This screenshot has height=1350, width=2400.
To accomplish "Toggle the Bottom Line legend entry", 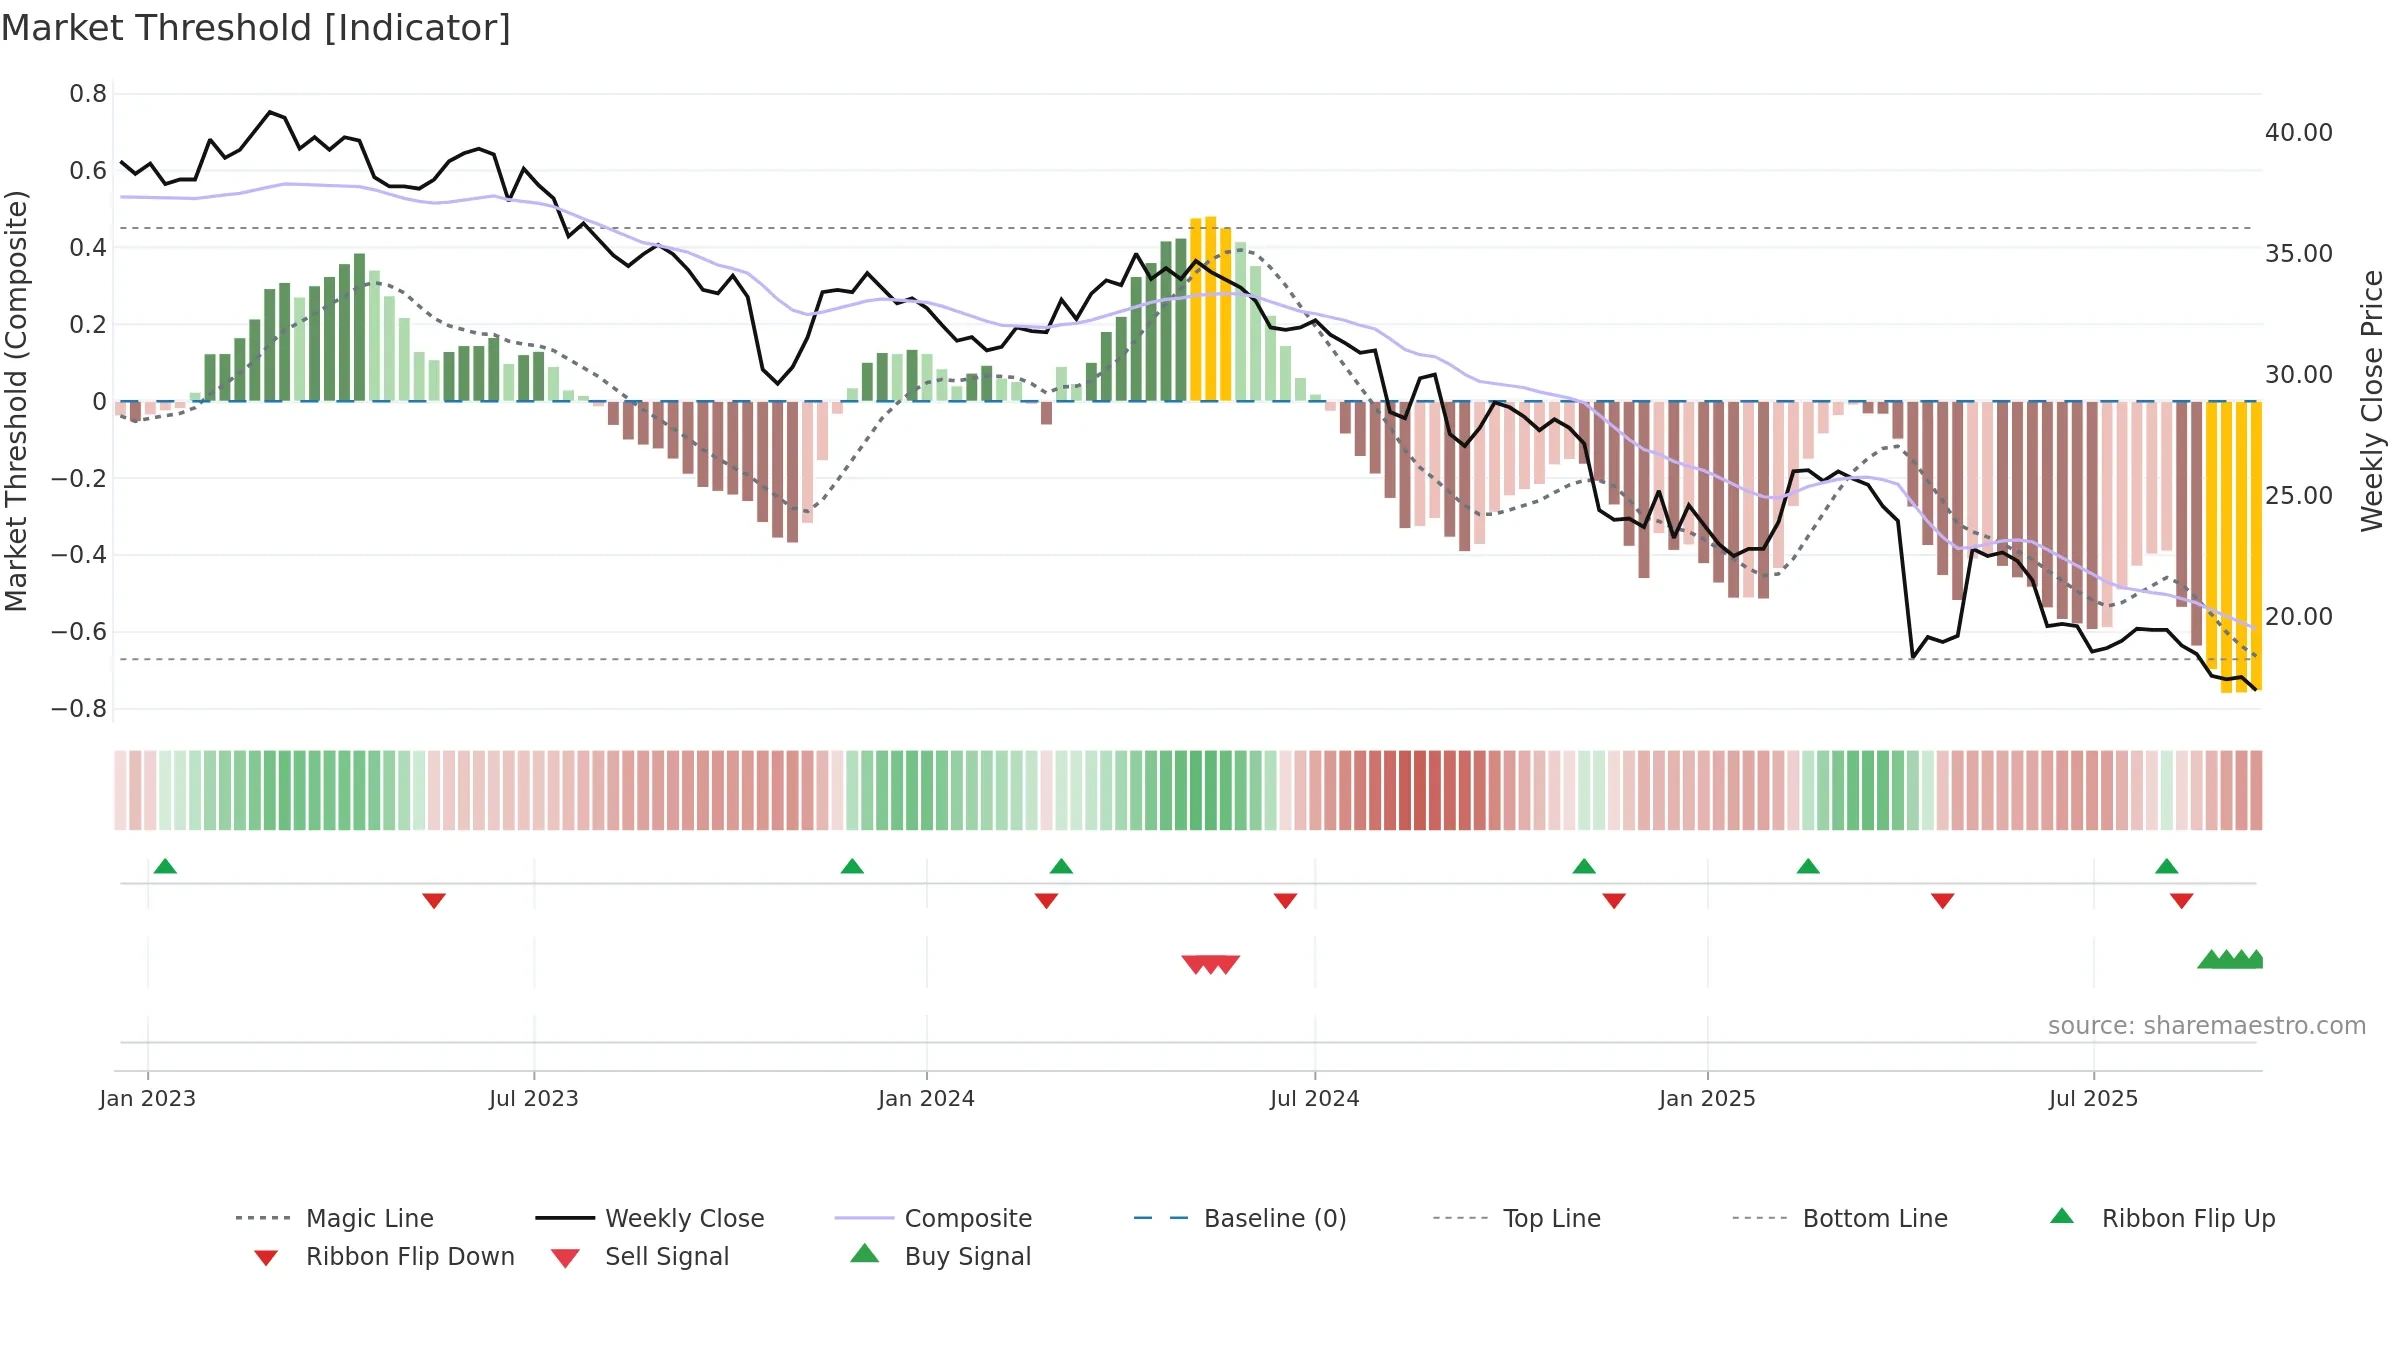I will (x=1840, y=1218).
